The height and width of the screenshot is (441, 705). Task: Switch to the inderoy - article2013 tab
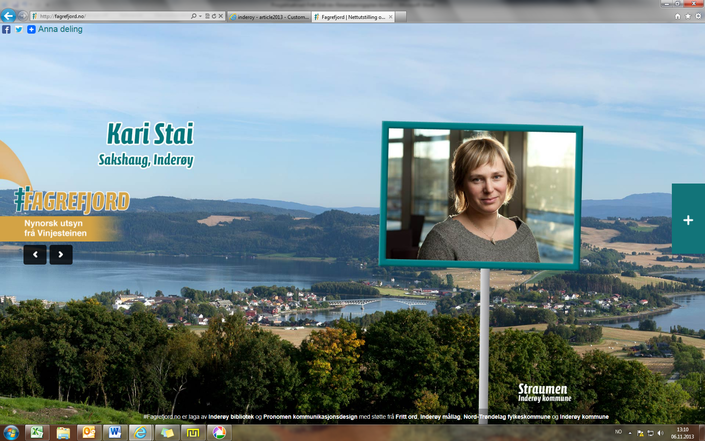click(269, 17)
